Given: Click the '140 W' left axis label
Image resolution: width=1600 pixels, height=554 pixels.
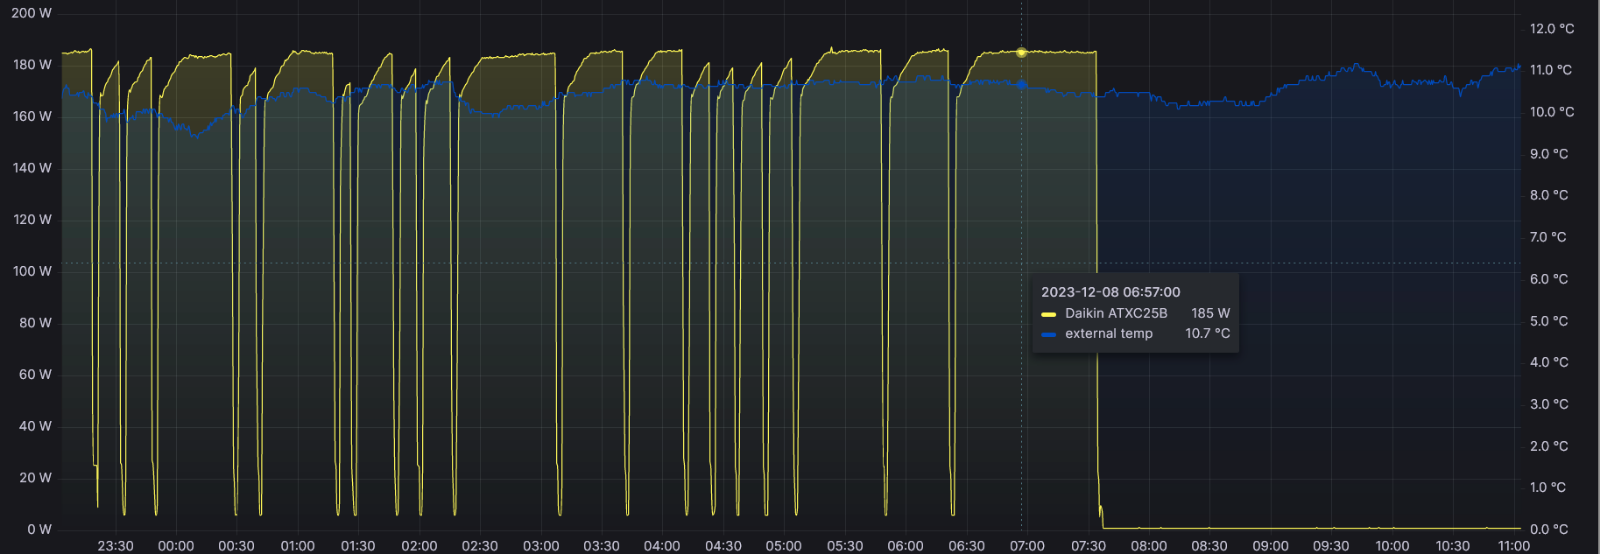Looking at the screenshot, I should point(32,168).
